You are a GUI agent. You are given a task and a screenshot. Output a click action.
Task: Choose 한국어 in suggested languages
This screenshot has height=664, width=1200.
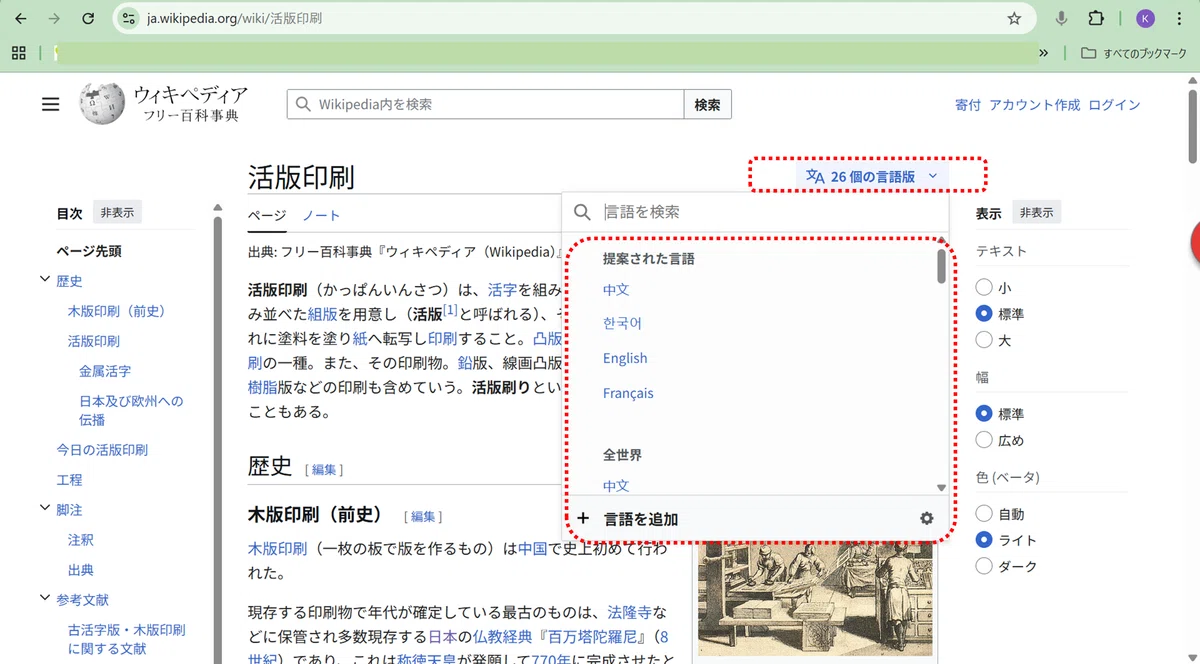[622, 323]
